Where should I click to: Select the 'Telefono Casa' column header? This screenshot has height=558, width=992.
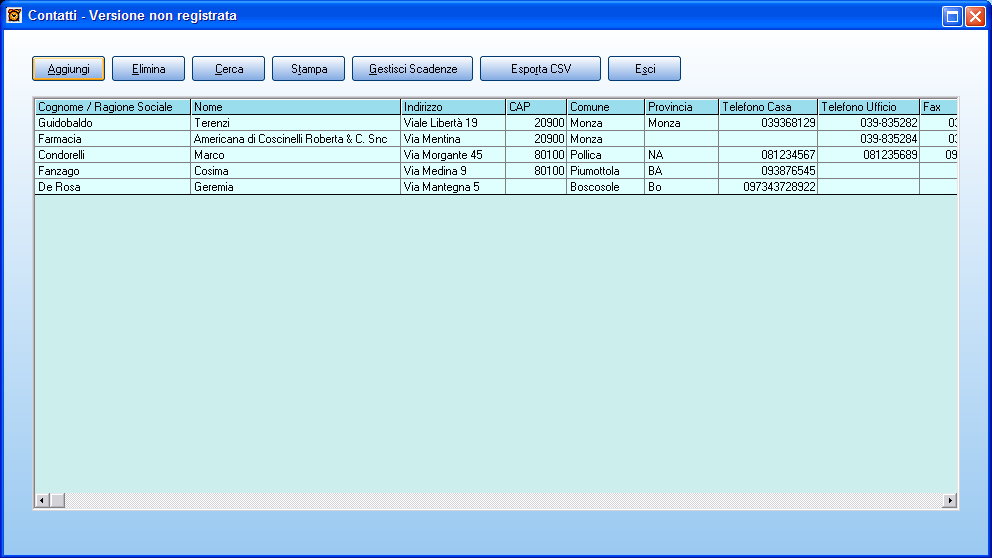coord(768,107)
